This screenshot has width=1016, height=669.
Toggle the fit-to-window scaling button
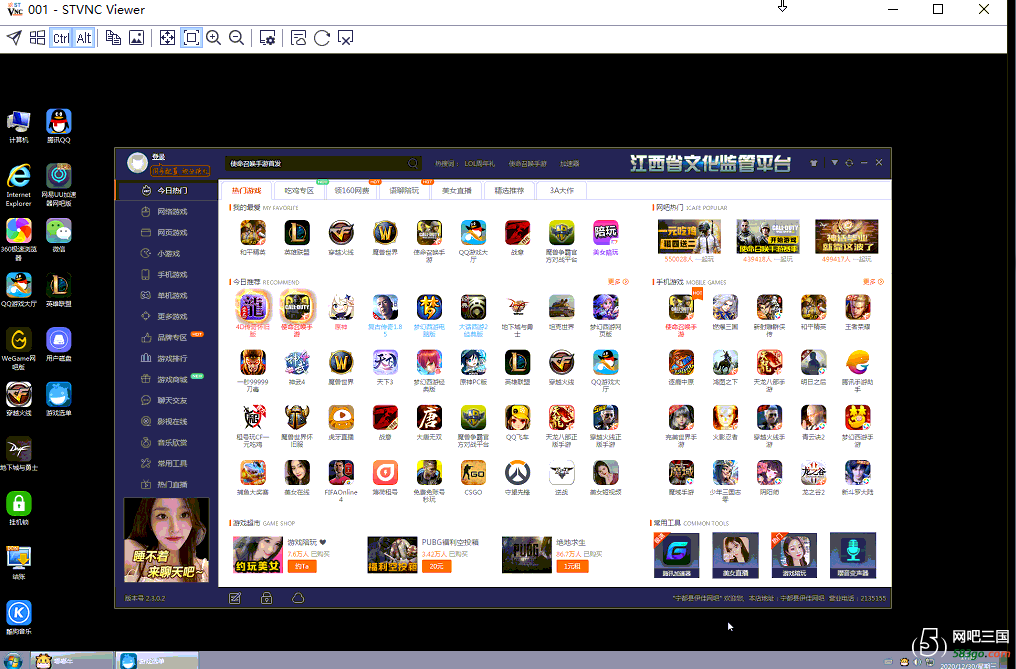pos(190,38)
